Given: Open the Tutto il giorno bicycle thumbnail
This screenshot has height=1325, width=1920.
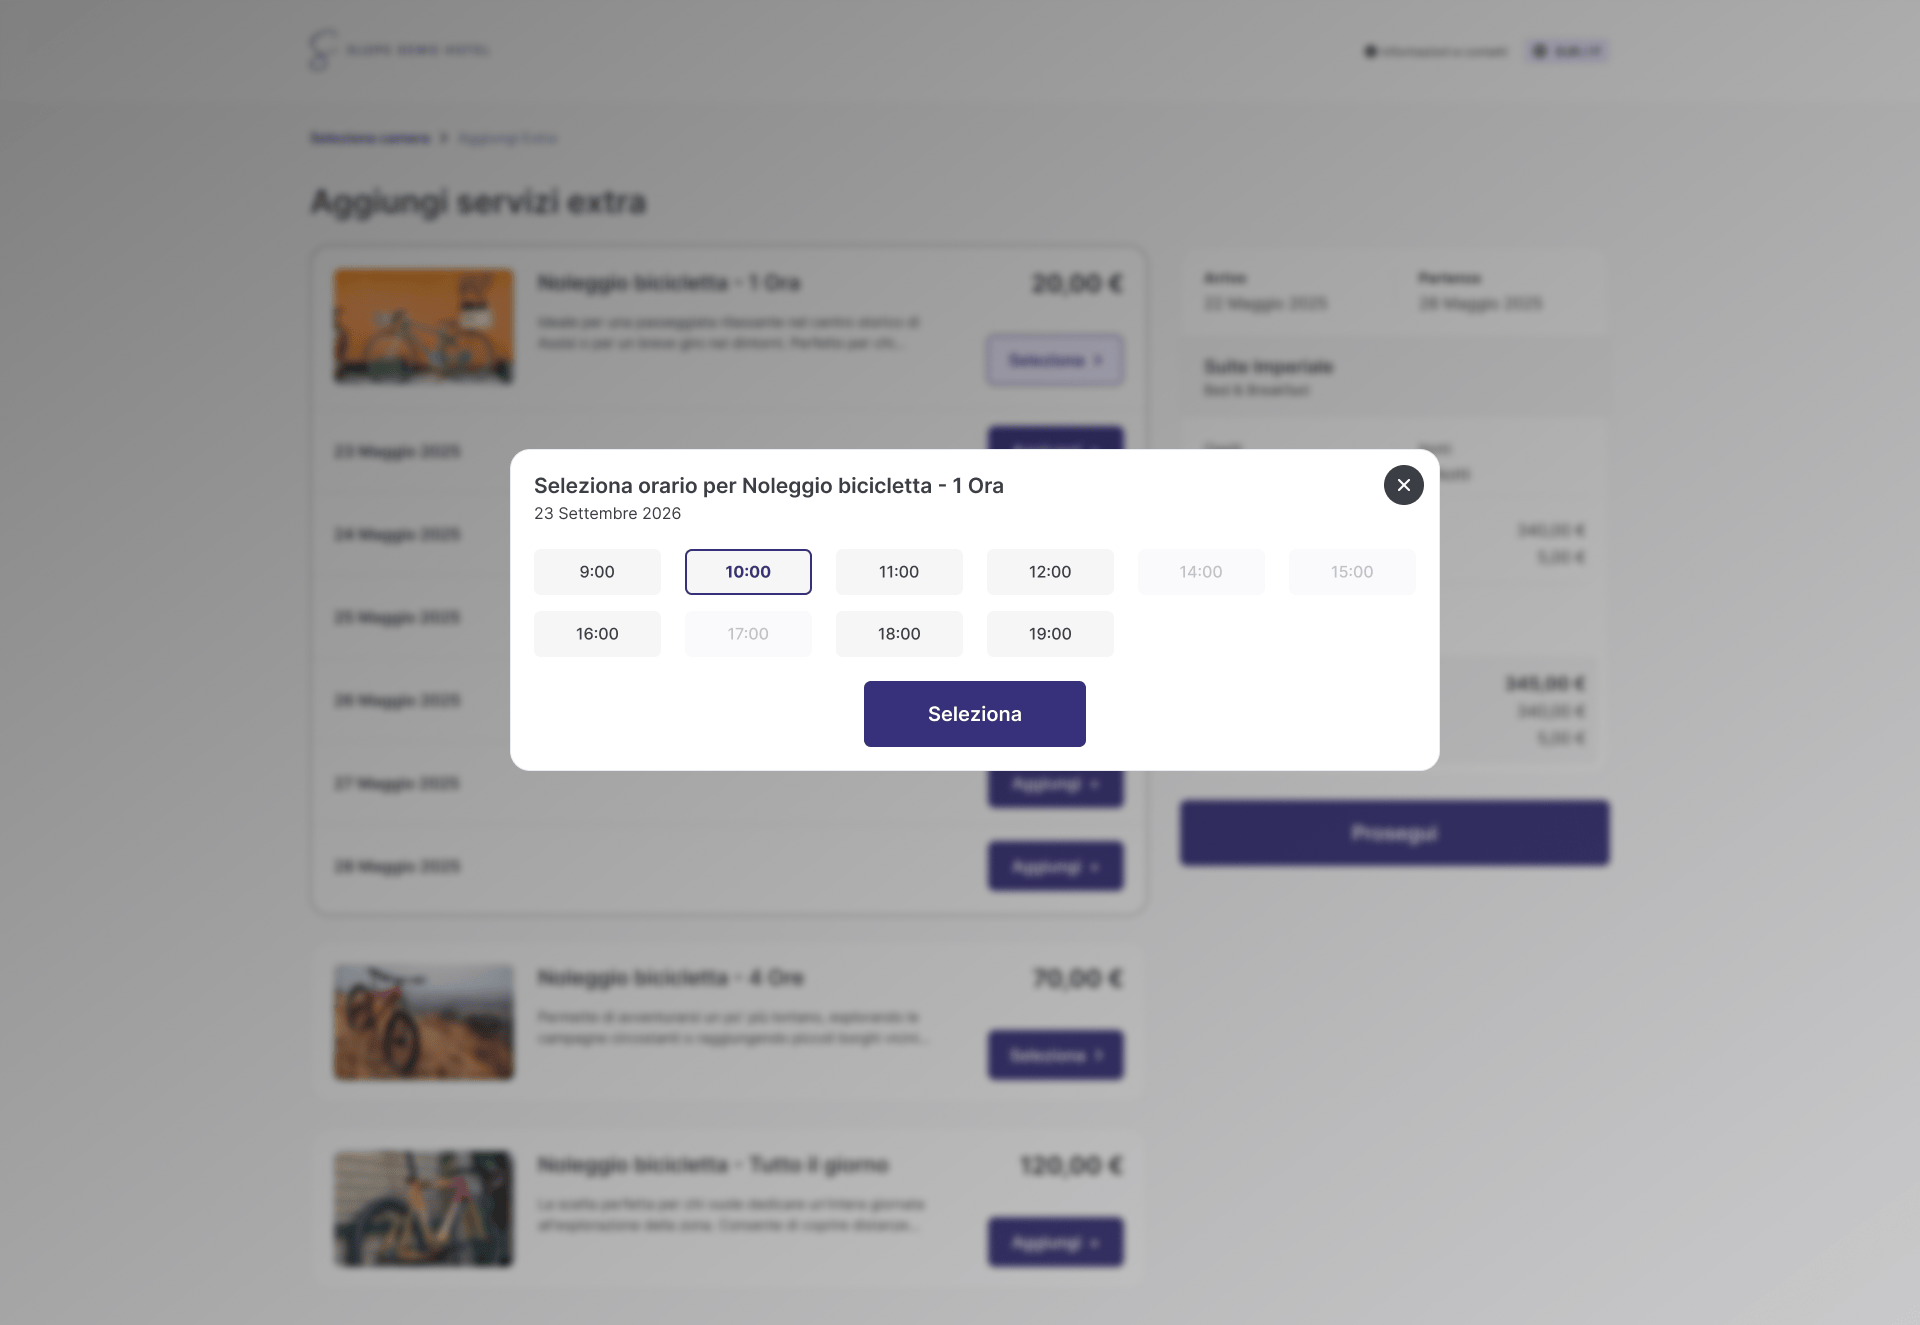Looking at the screenshot, I should point(424,1209).
